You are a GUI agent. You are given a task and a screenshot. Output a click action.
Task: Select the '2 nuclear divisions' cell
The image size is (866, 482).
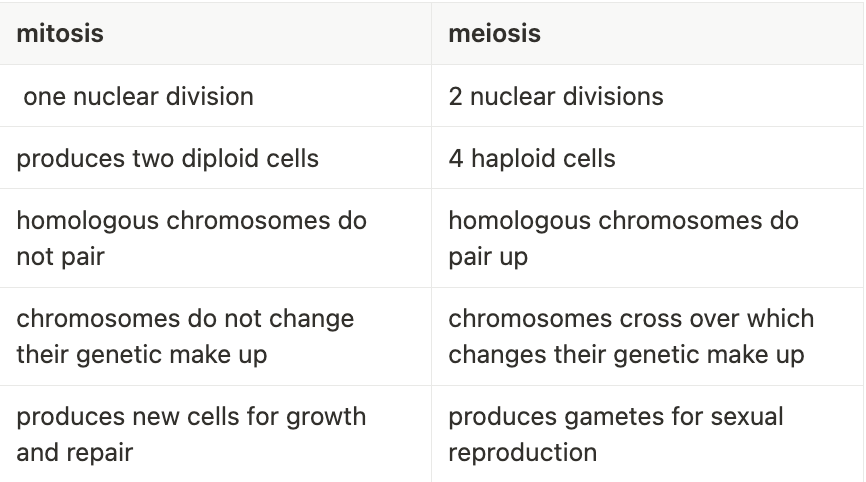tap(647, 96)
